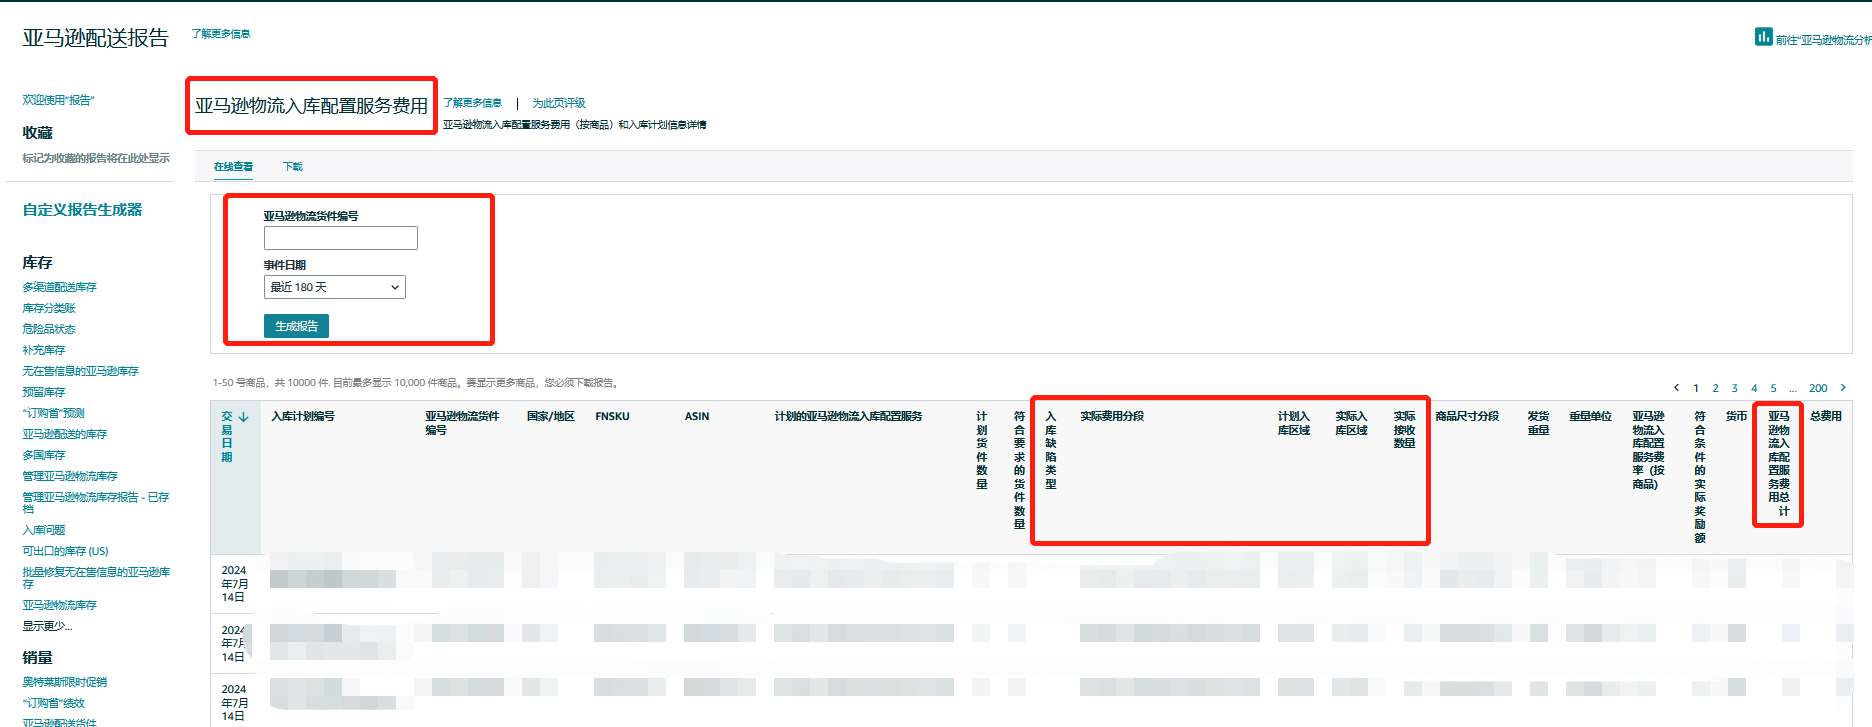Open 奥特莱斯限时促销 under 销量
Screen dimensions: 1872x727
(64, 682)
